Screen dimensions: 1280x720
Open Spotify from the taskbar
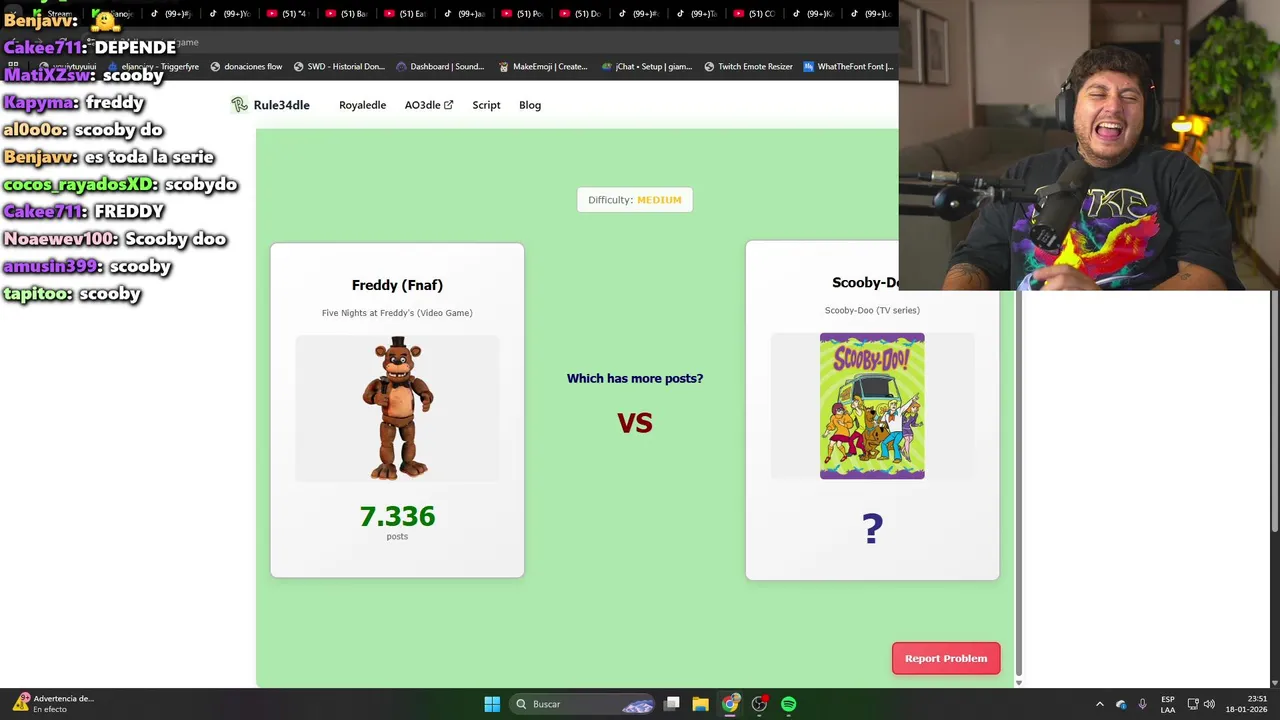789,704
